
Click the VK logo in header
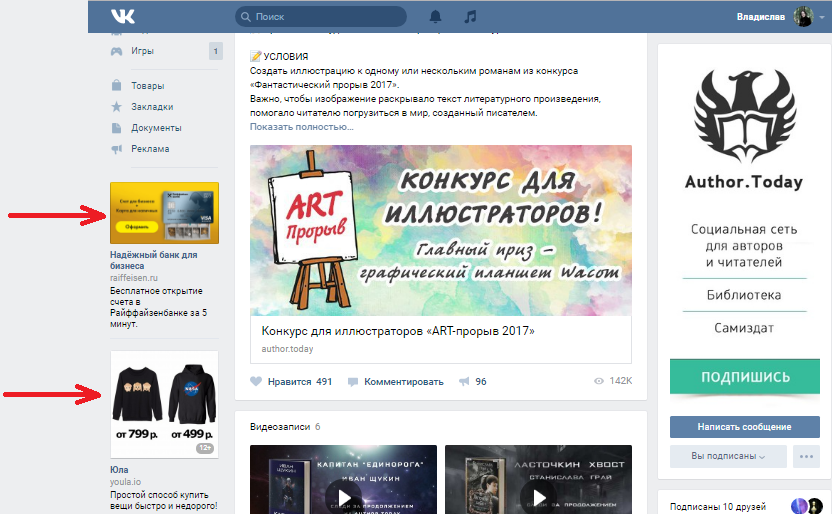123,16
